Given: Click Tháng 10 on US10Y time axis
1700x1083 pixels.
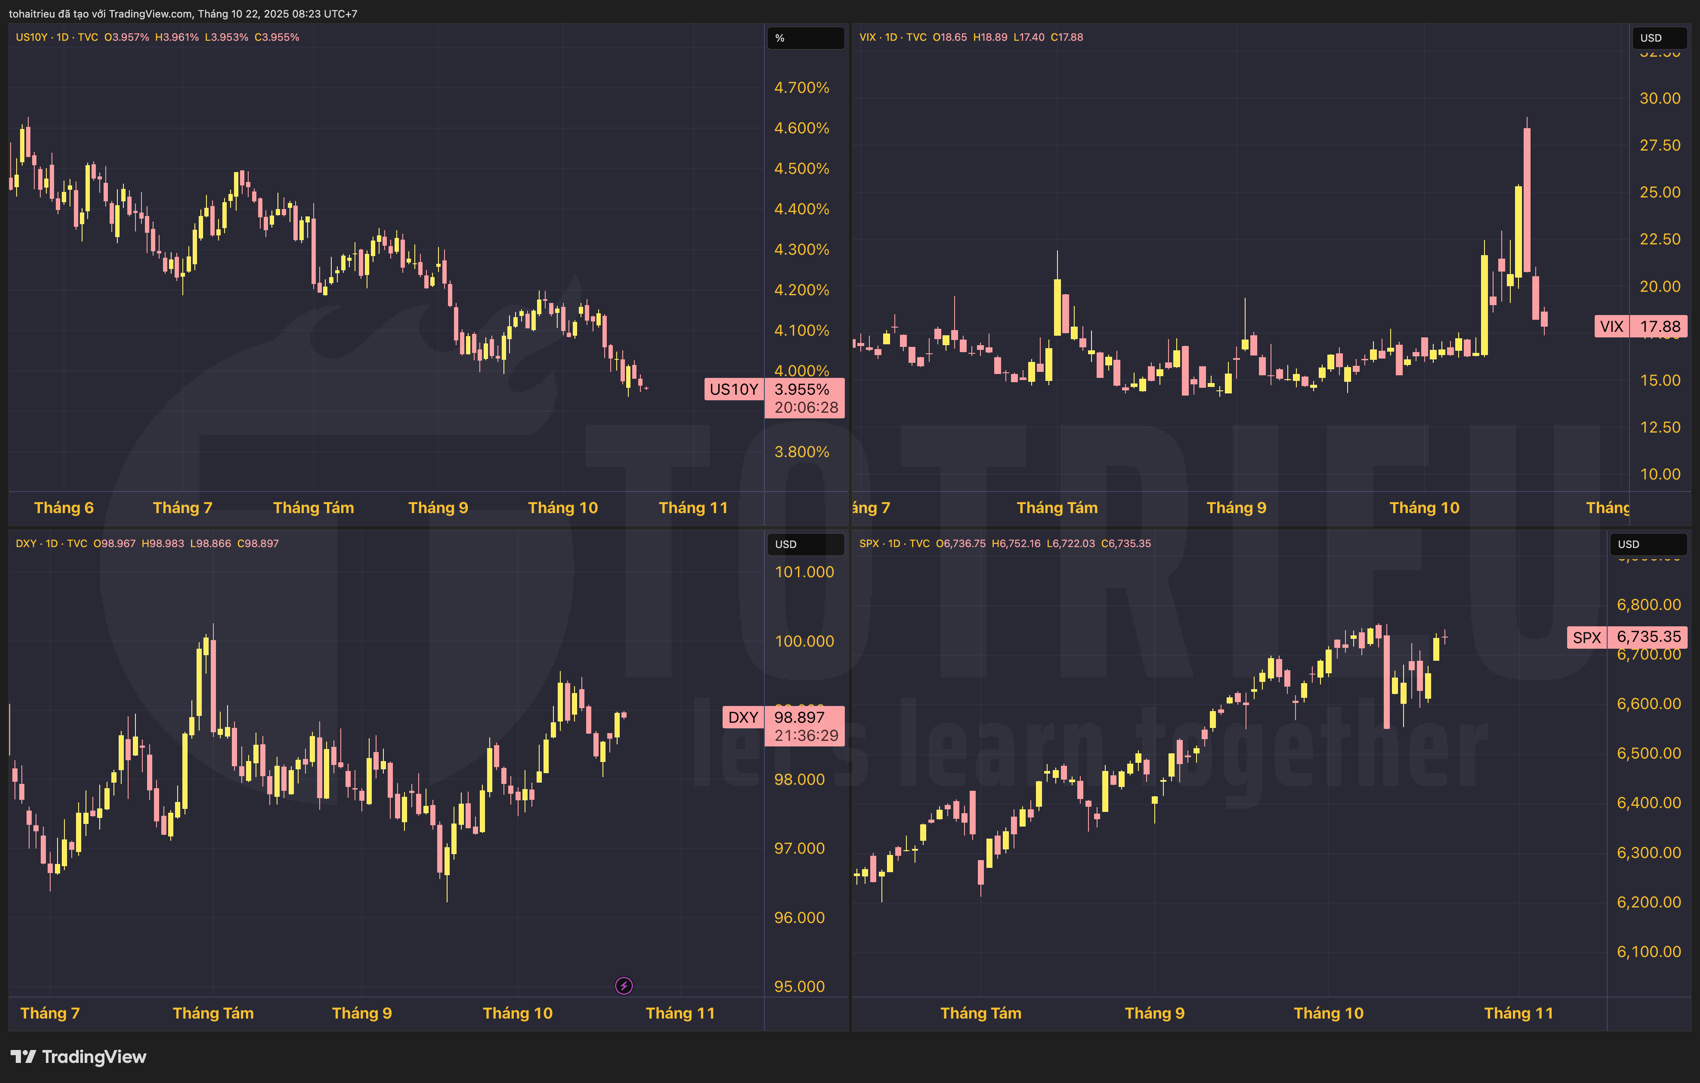Looking at the screenshot, I should pos(562,508).
